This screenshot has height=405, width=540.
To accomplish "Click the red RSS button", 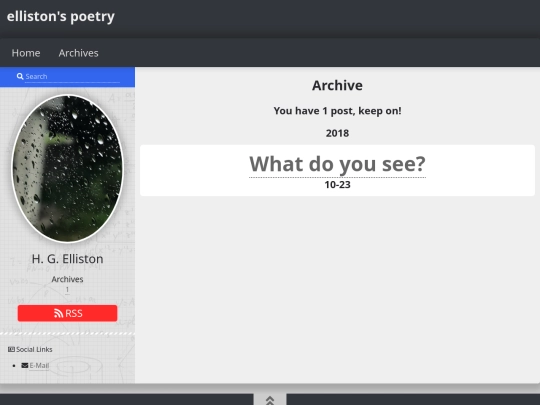I will (68, 313).
